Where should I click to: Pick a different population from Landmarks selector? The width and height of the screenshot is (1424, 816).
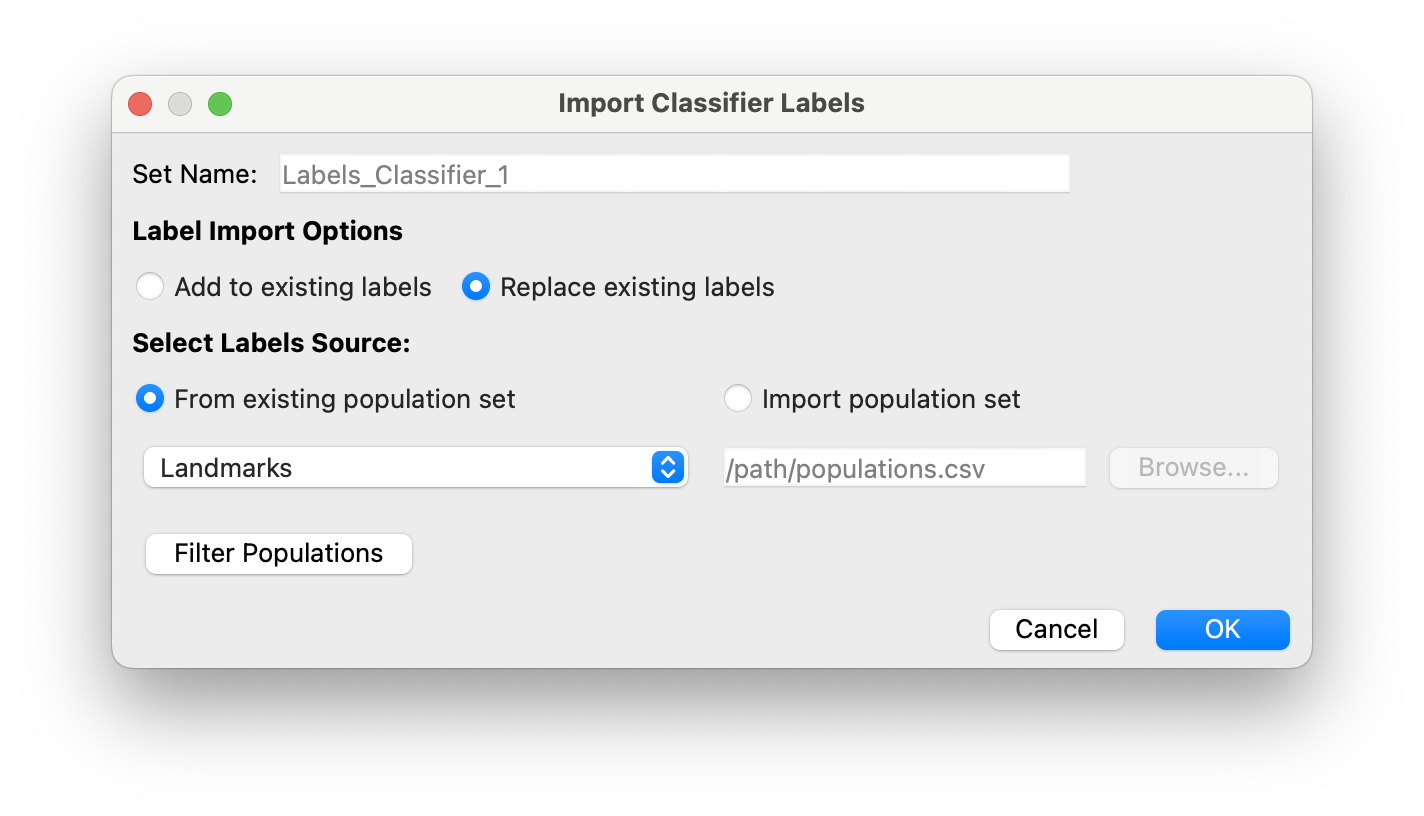point(416,467)
